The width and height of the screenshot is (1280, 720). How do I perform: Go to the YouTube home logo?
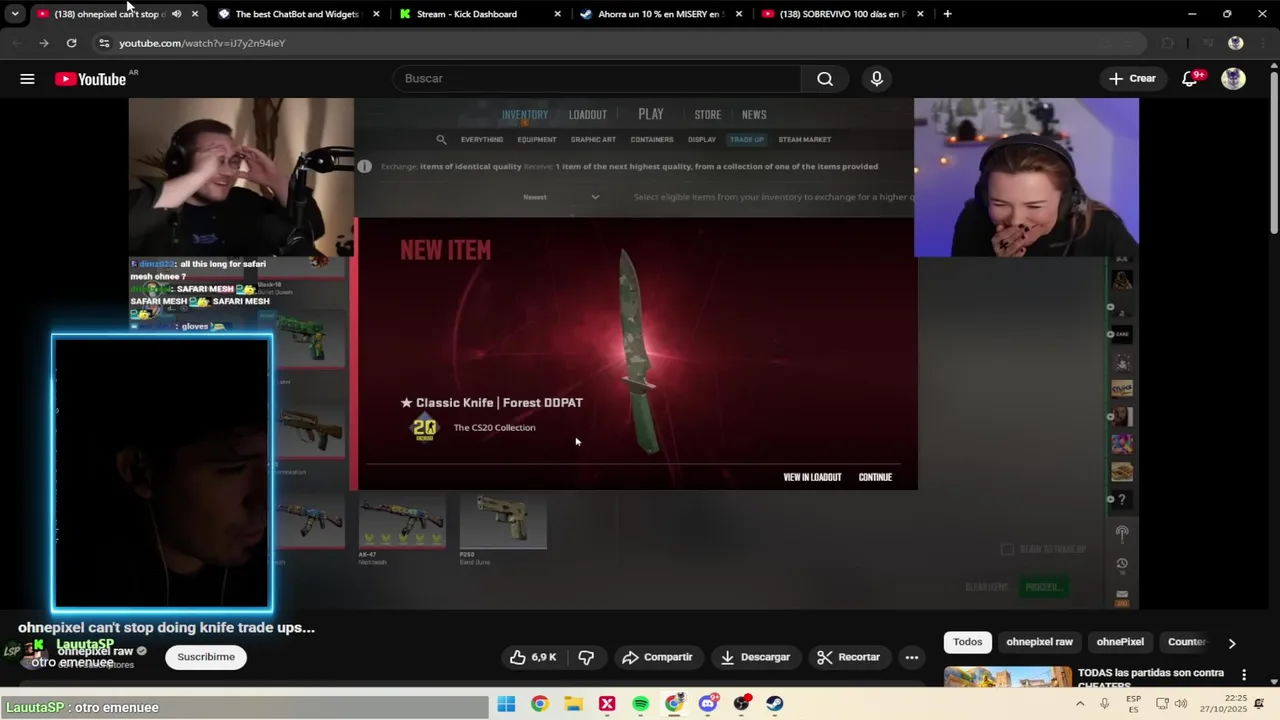[90, 79]
